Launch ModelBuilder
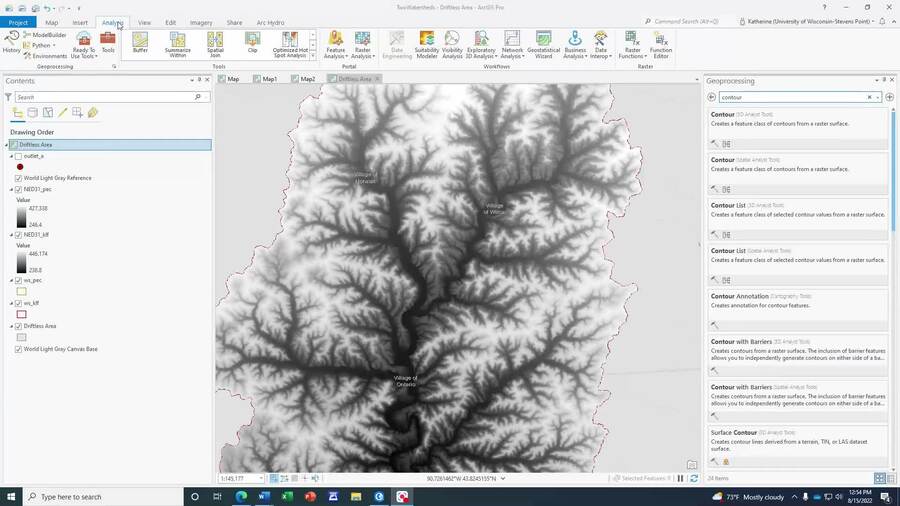The image size is (900, 506). tap(45, 35)
